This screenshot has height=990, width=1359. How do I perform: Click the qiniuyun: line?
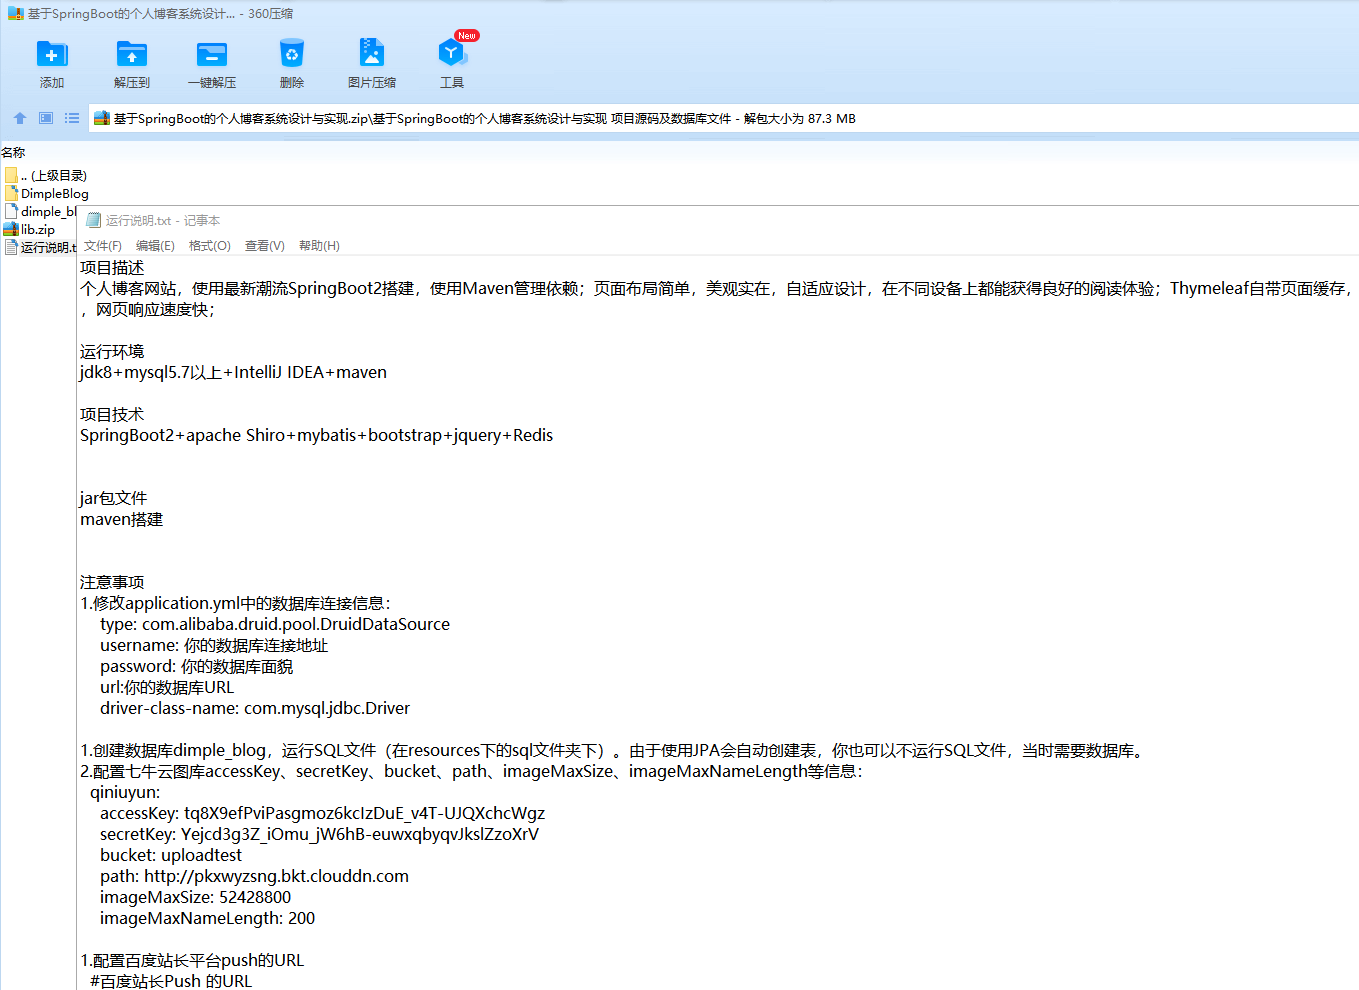(125, 793)
